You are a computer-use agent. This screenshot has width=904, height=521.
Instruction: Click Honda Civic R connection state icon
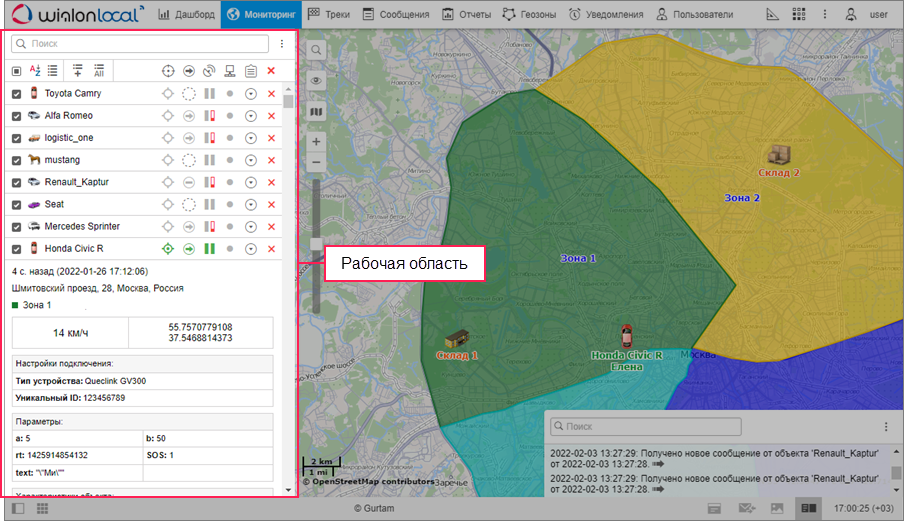click(209, 249)
